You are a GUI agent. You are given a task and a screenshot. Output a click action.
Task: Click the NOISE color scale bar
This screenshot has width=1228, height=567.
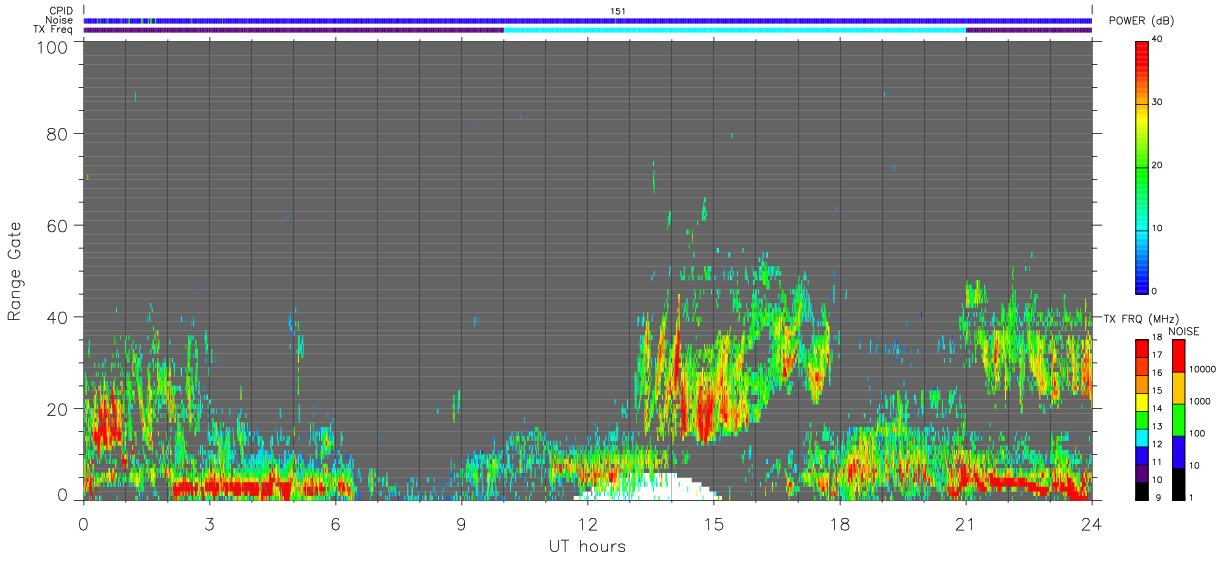(1178, 420)
